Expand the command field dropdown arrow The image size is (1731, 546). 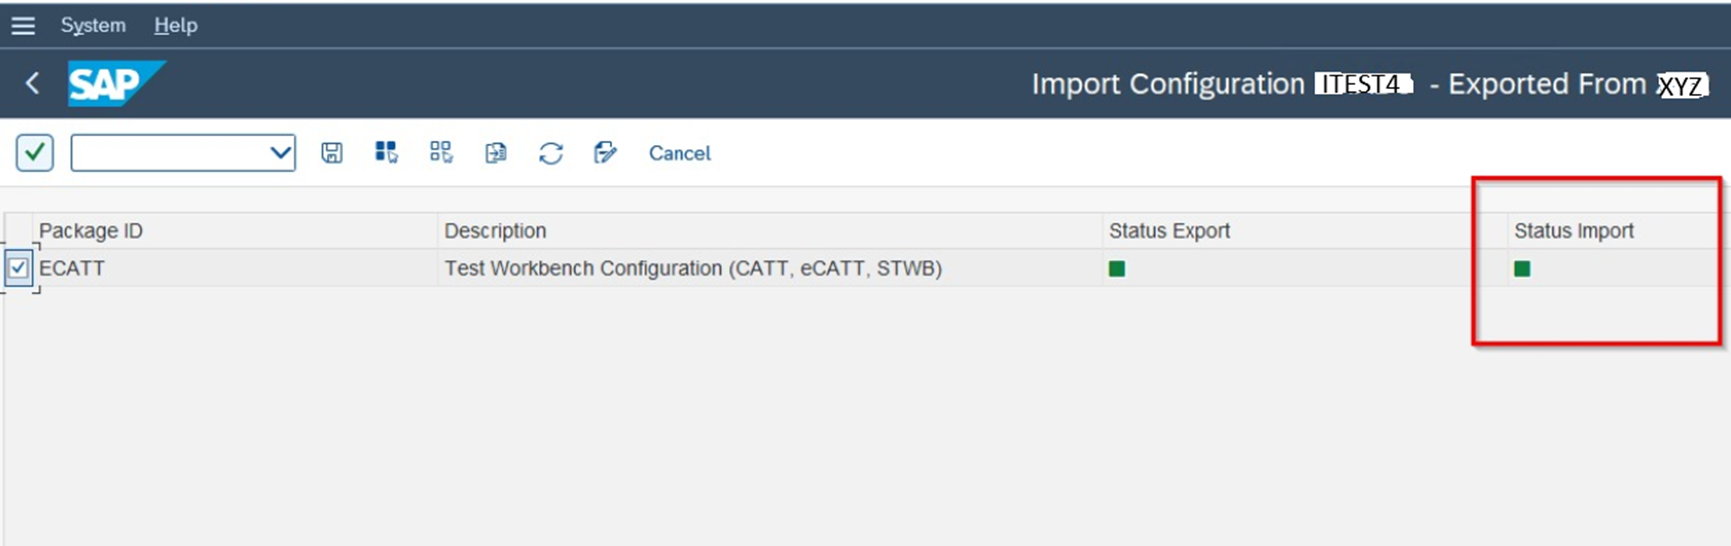(281, 153)
